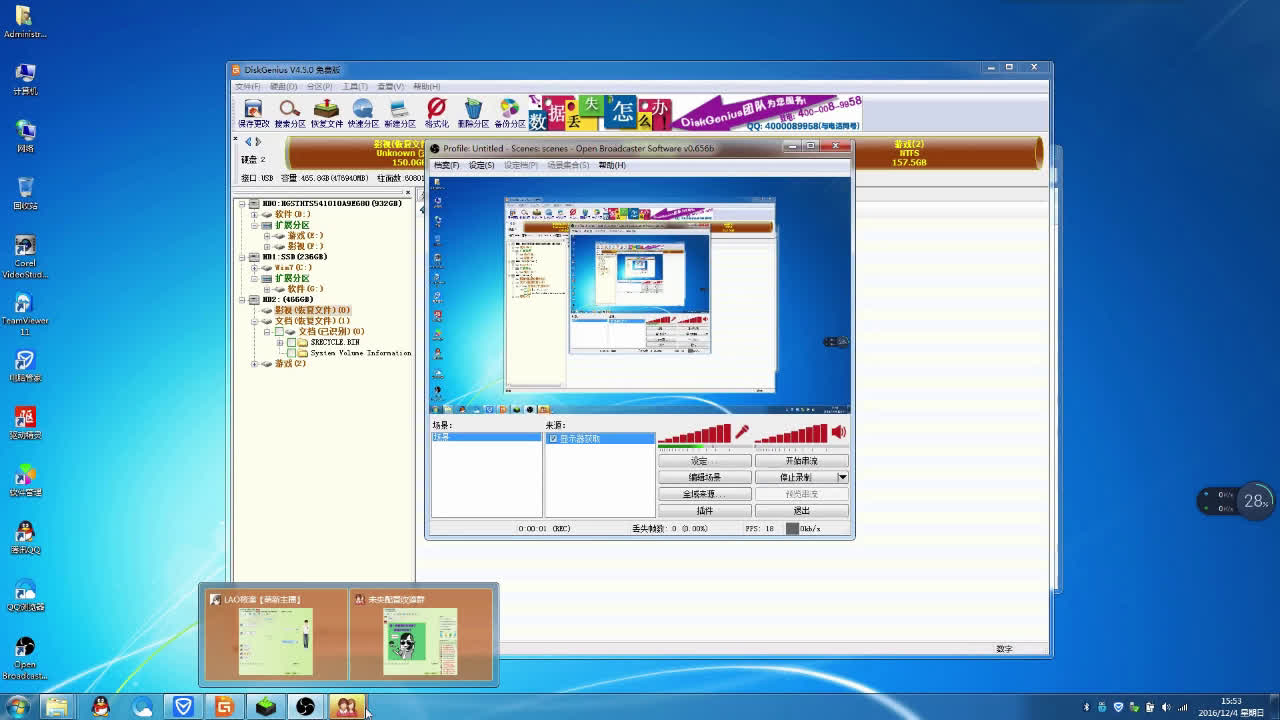This screenshot has height=720, width=1280.
Task: Open TeamViewer 11 desktop shortcut
Action: [25, 313]
